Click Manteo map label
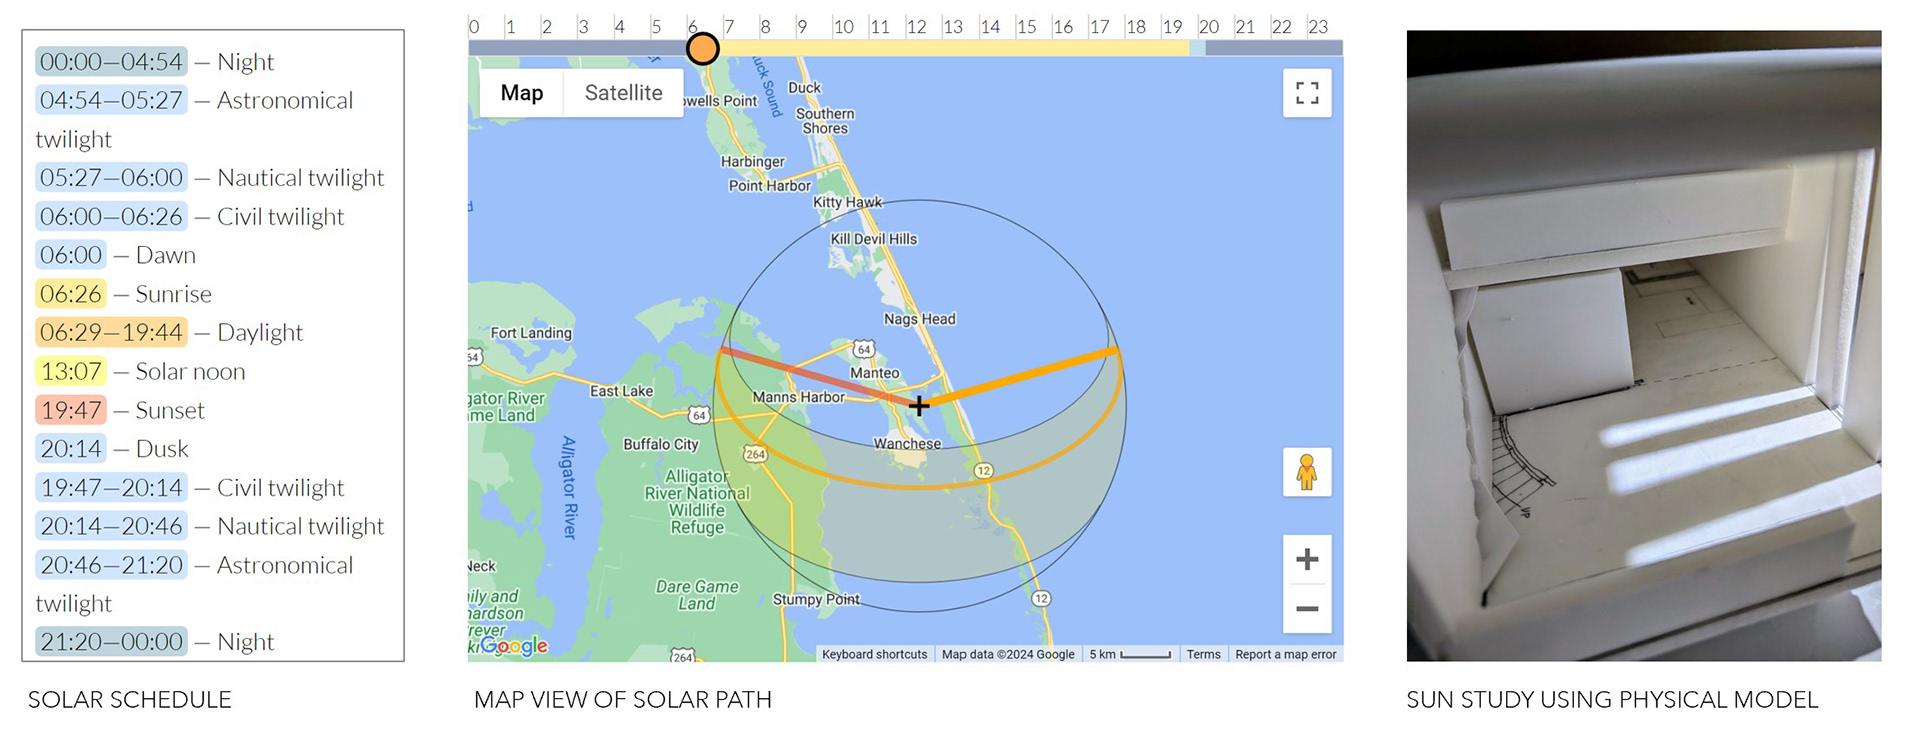The height and width of the screenshot is (732, 1920). [875, 373]
